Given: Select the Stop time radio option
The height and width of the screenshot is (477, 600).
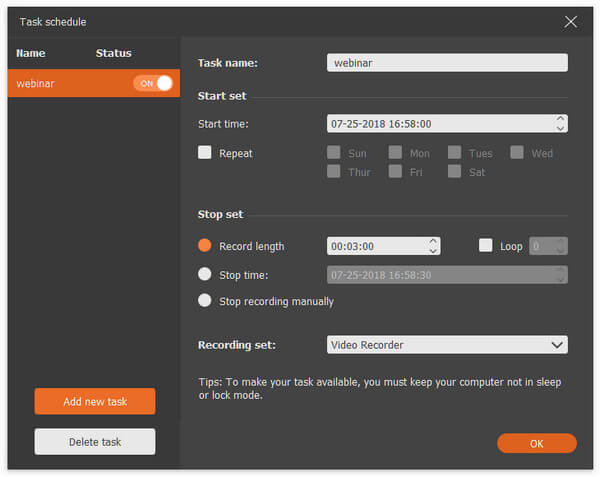Looking at the screenshot, I should click(x=205, y=274).
